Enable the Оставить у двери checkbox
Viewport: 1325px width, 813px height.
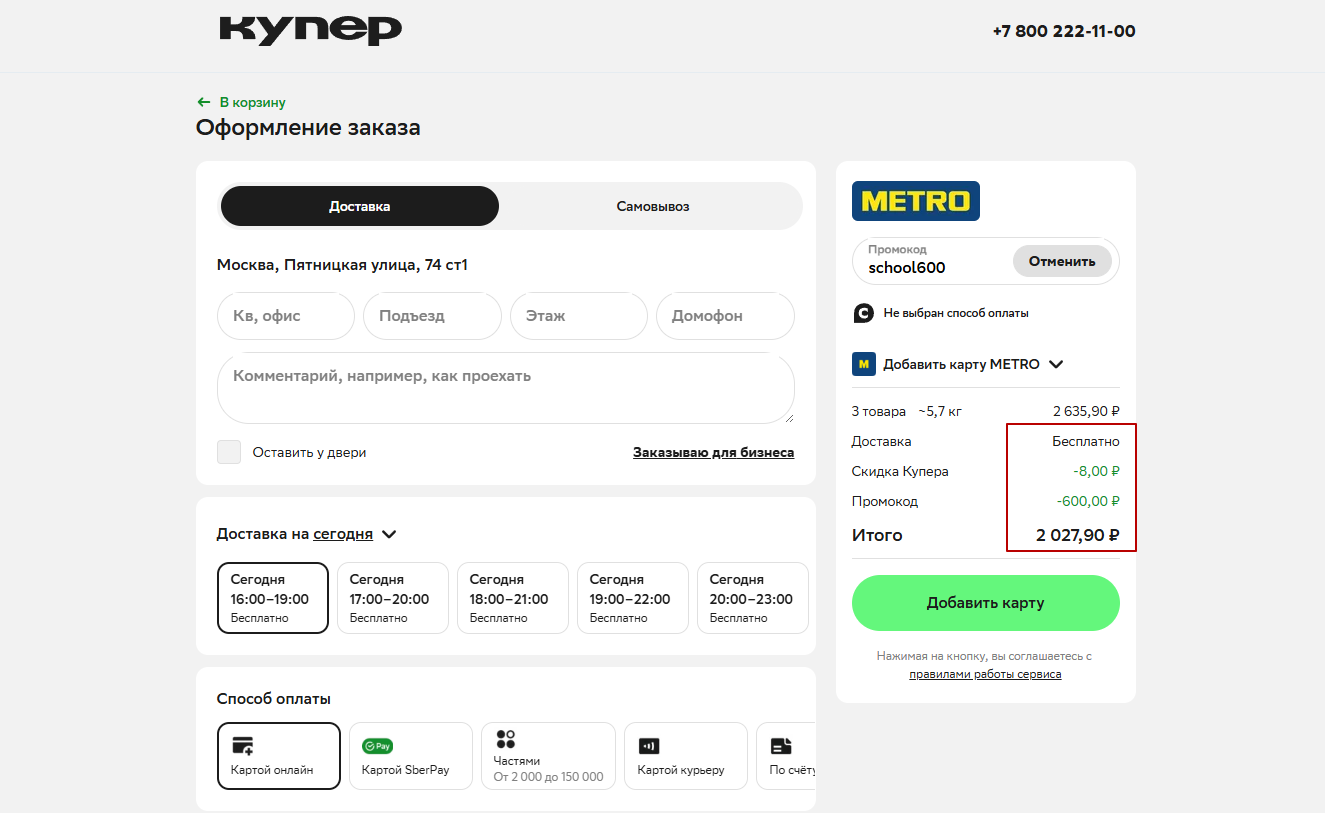[x=229, y=452]
